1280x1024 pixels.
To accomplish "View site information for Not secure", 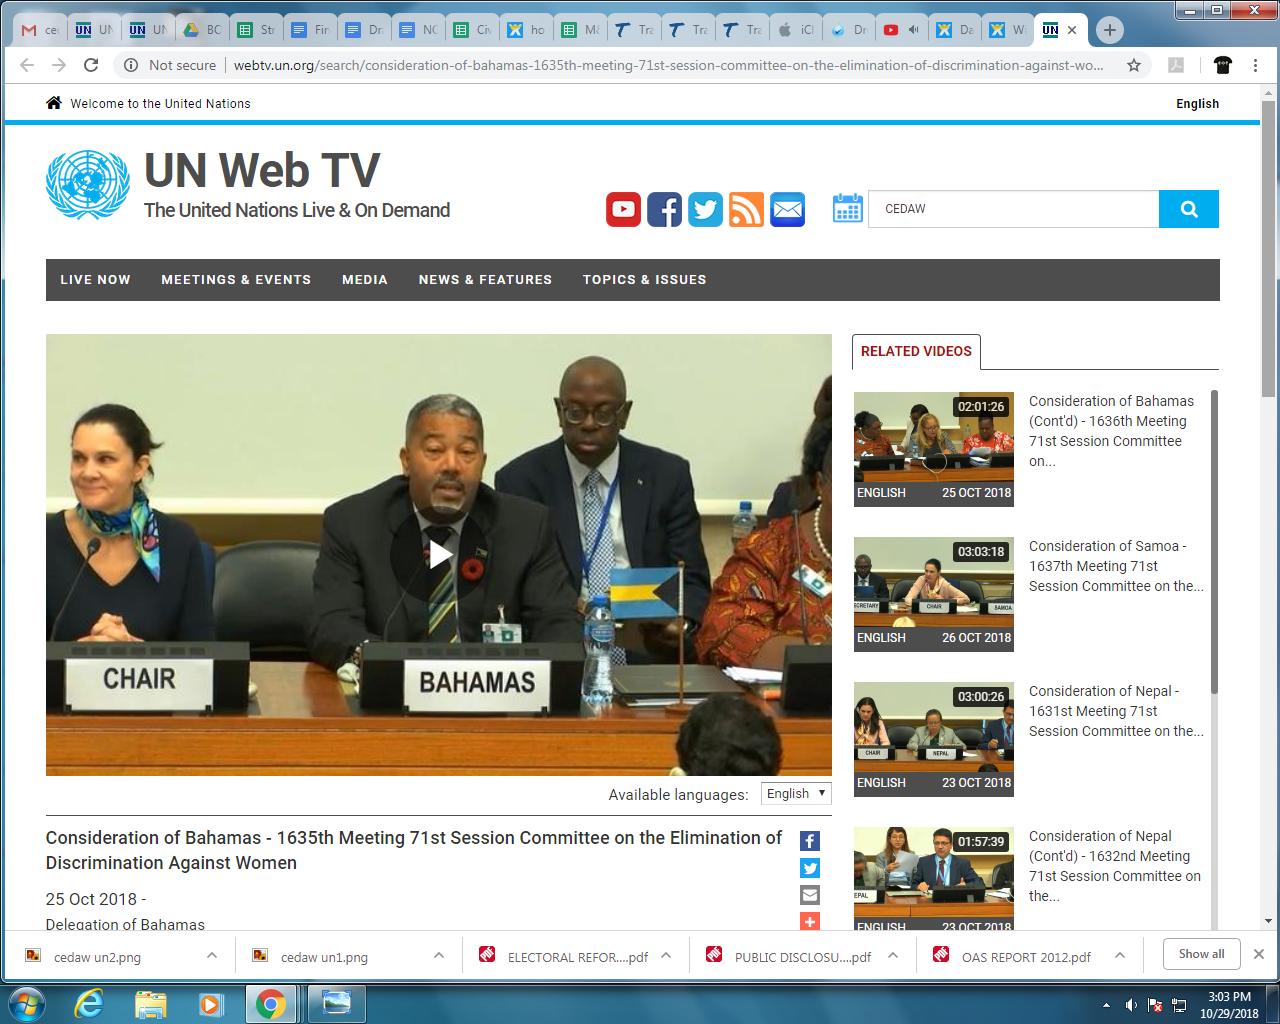I will [x=170, y=65].
